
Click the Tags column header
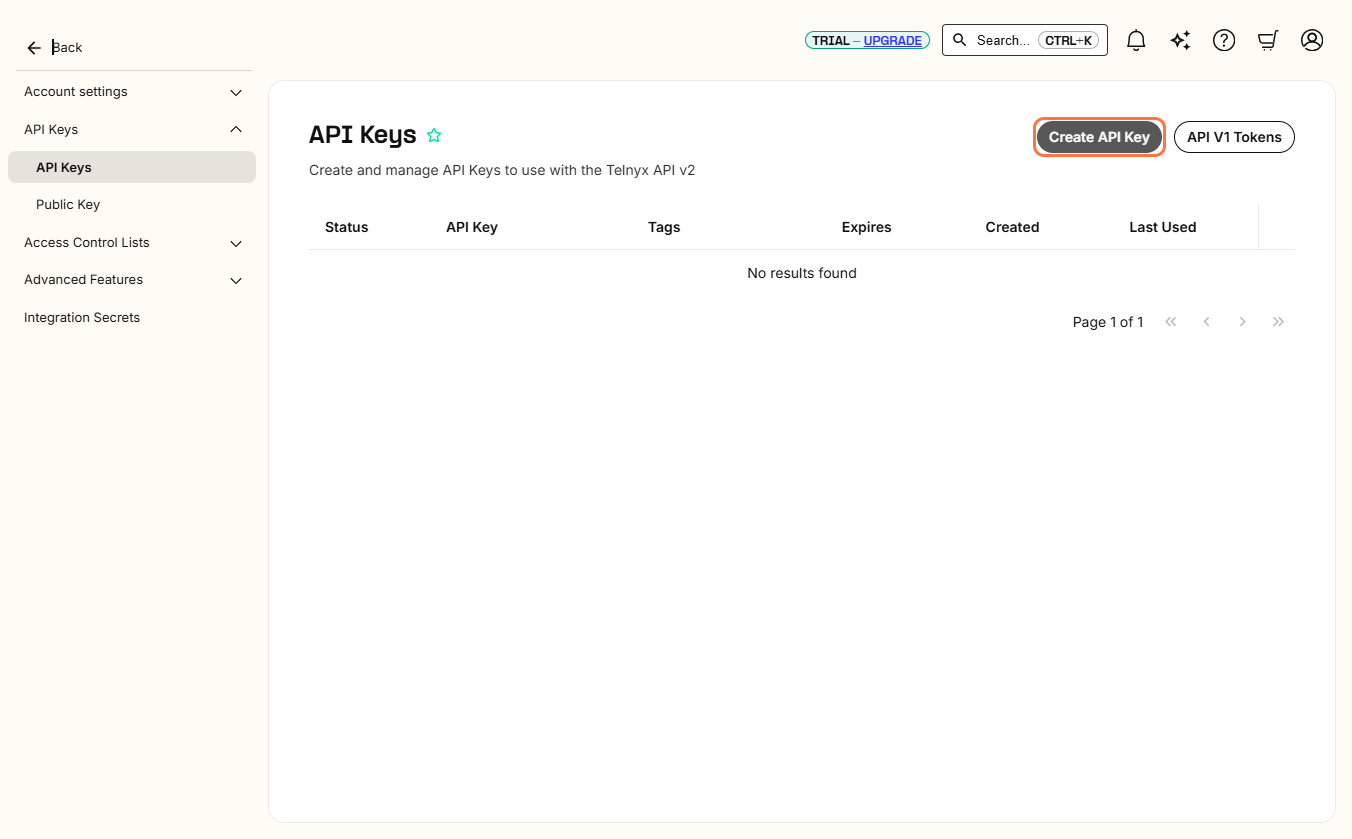[664, 227]
